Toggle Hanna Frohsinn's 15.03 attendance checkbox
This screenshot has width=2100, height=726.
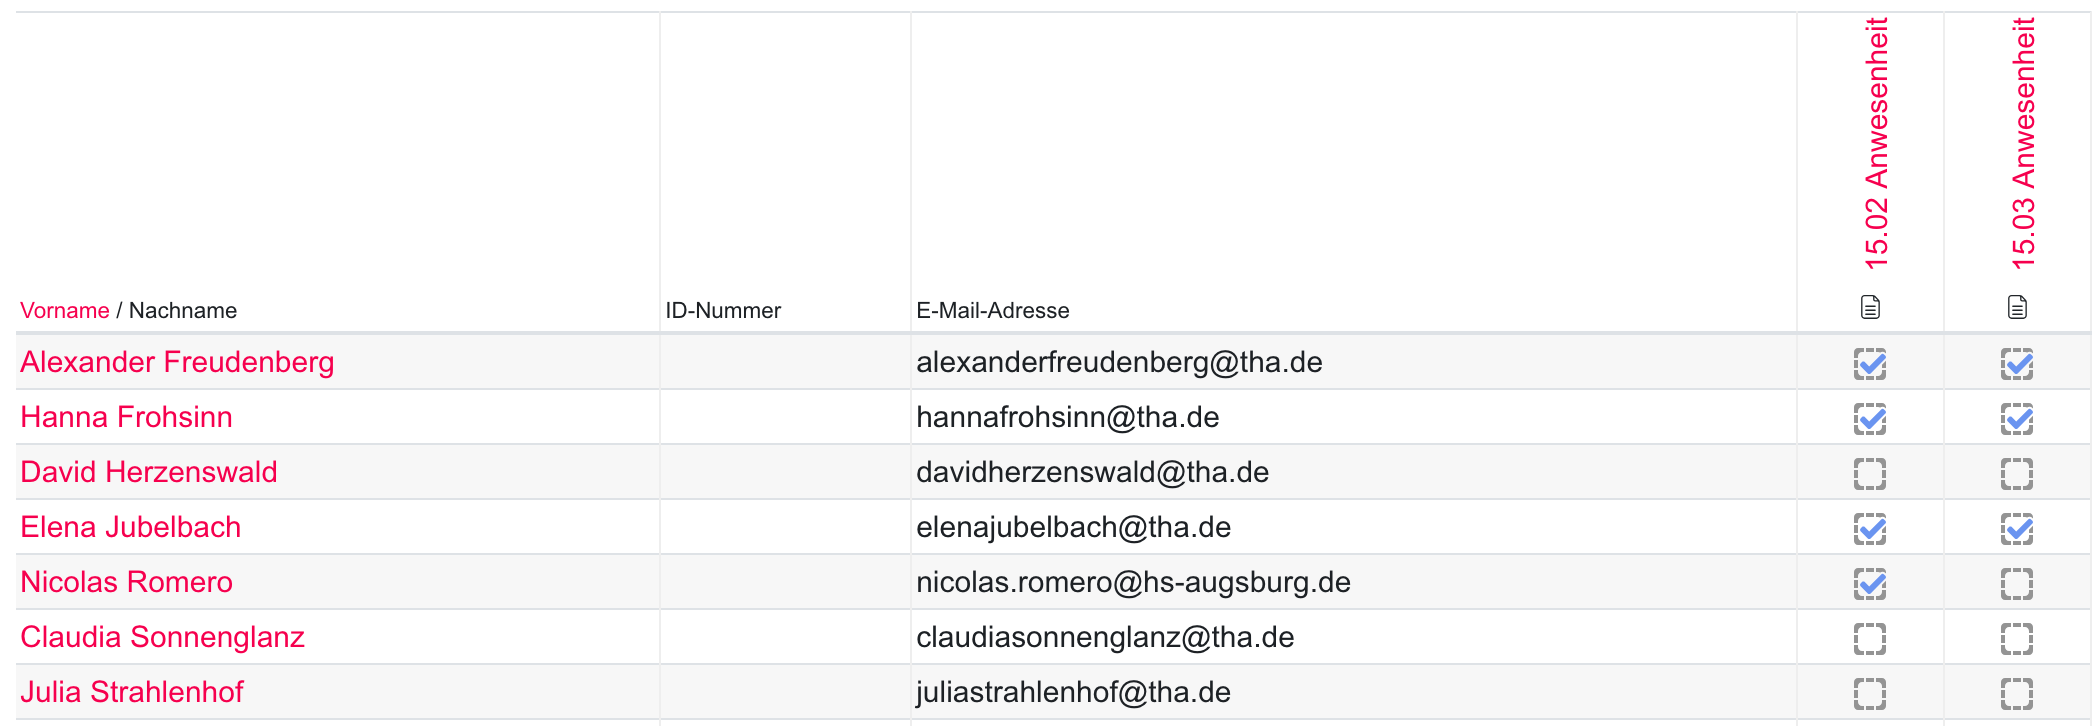[2017, 419]
